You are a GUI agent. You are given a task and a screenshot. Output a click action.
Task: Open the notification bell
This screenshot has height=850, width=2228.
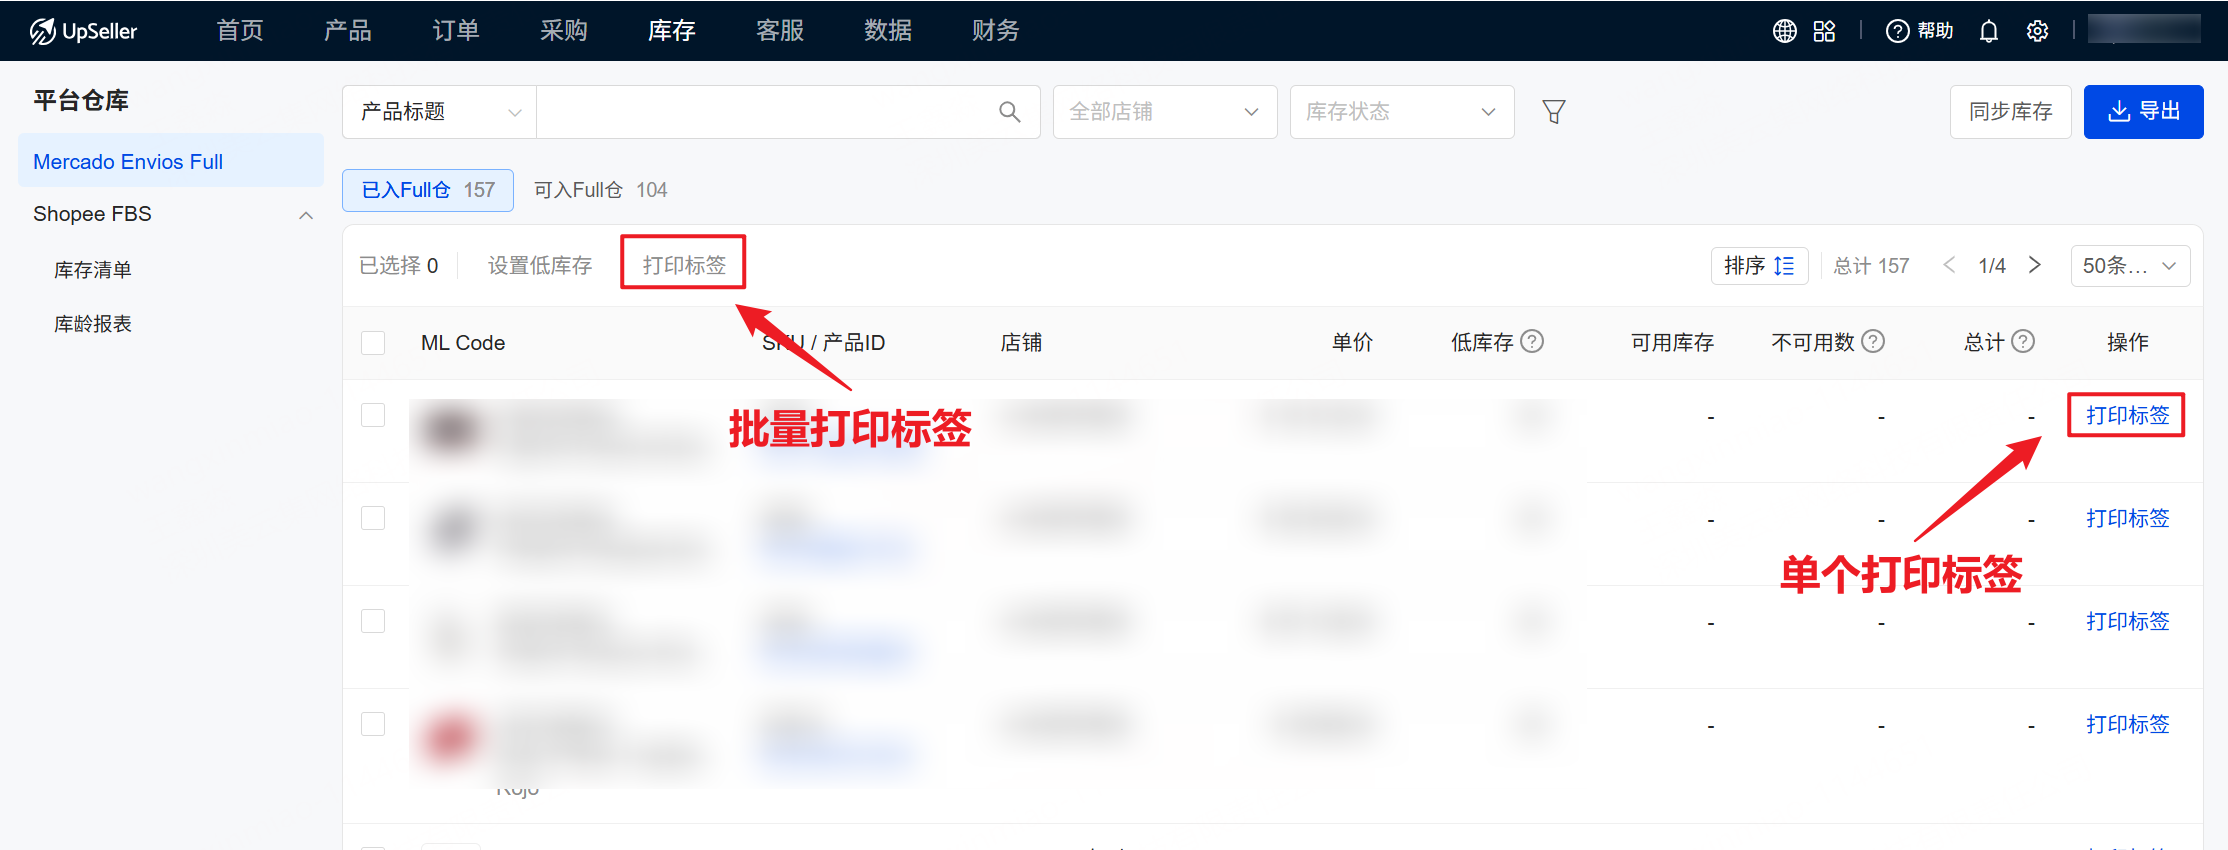tap(1988, 31)
